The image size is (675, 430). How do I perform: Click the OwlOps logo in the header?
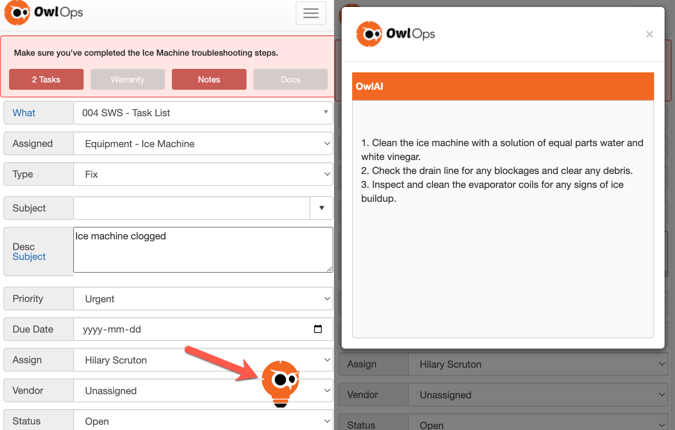point(45,13)
